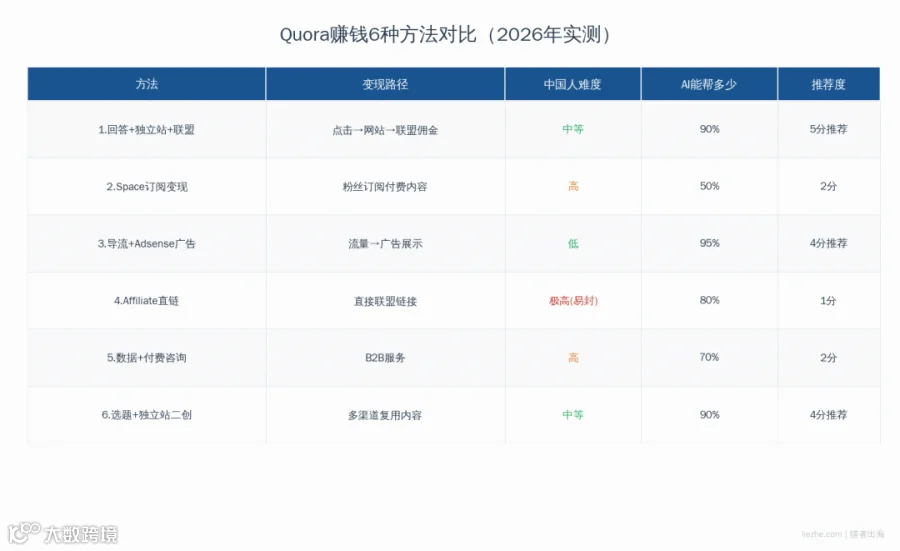Click "中等" in the 回答+独立站+联盟 row
Screen dimensions: 900x551
(x=573, y=129)
